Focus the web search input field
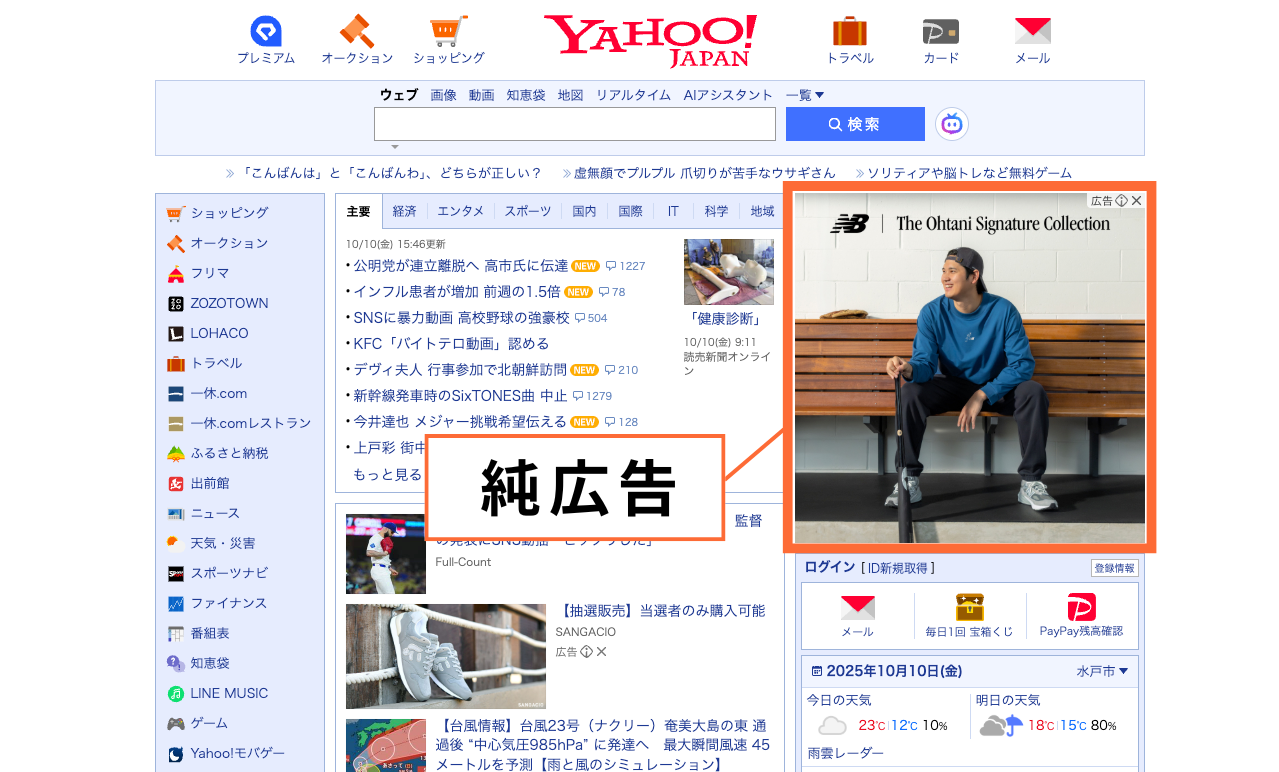The height and width of the screenshot is (772, 1279). [575, 124]
